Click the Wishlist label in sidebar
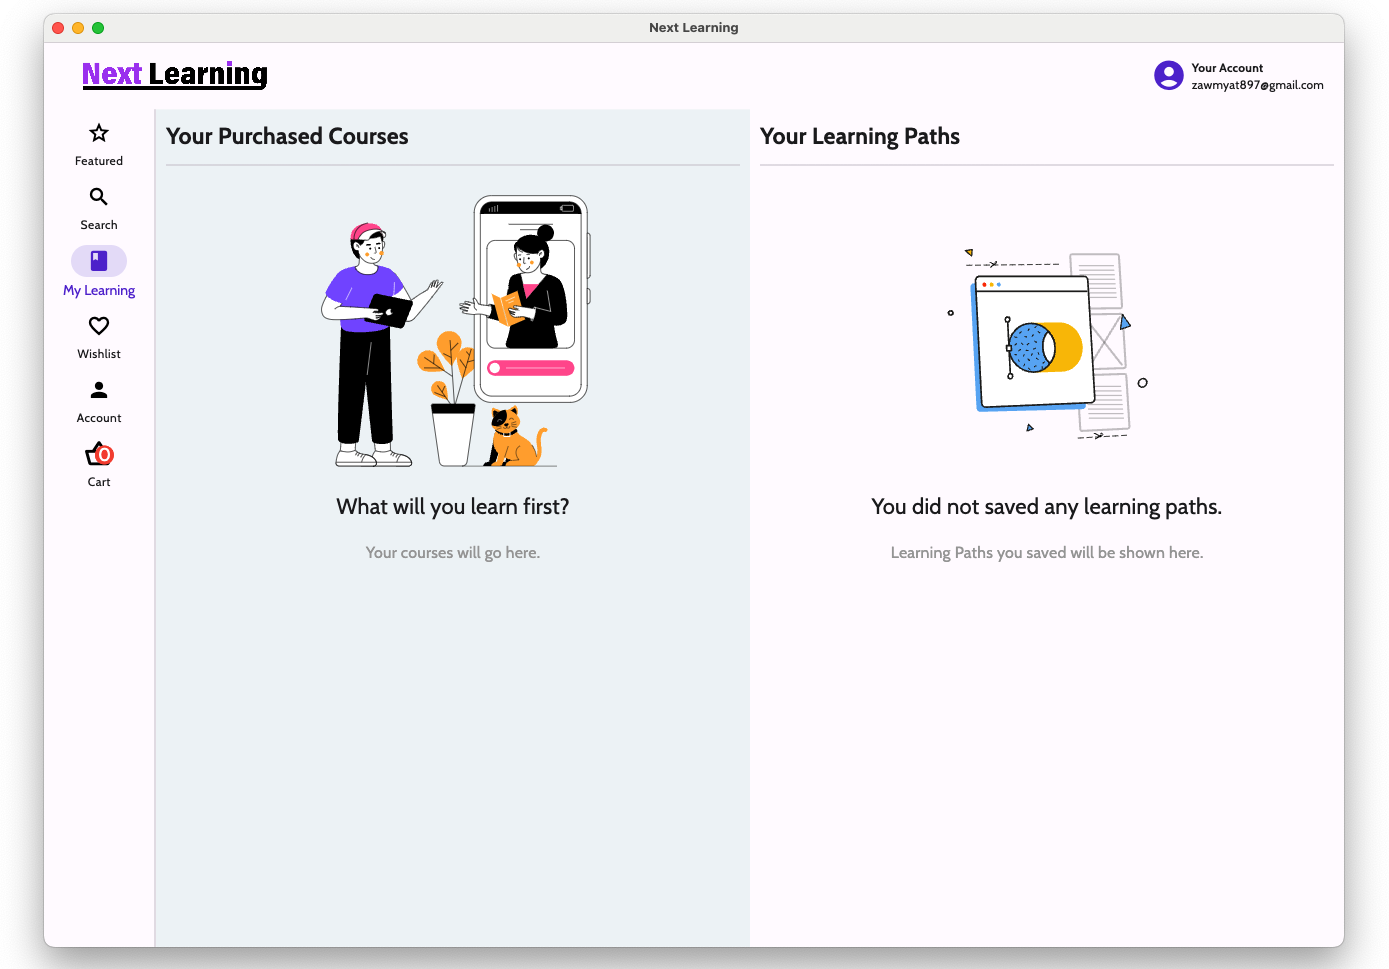The height and width of the screenshot is (969, 1389). point(99,354)
